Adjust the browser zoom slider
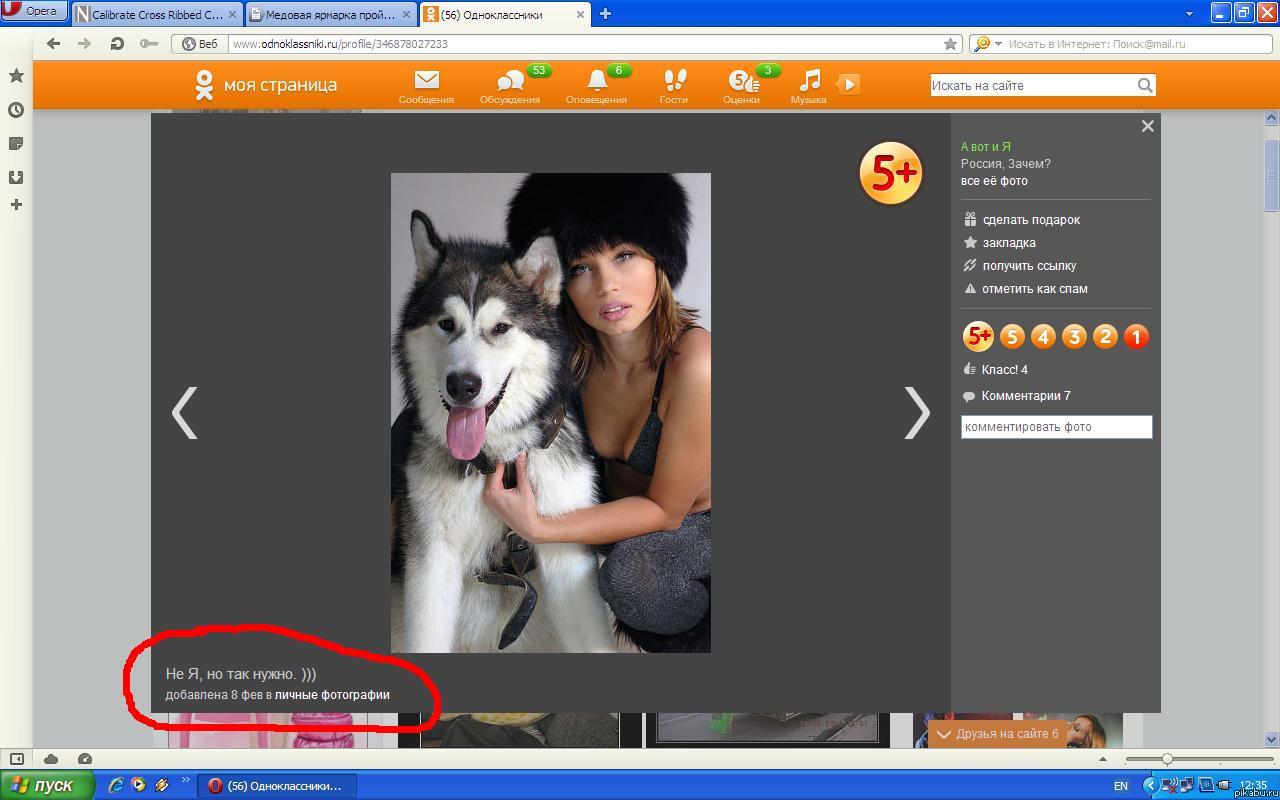This screenshot has width=1280, height=800. (x=1166, y=760)
